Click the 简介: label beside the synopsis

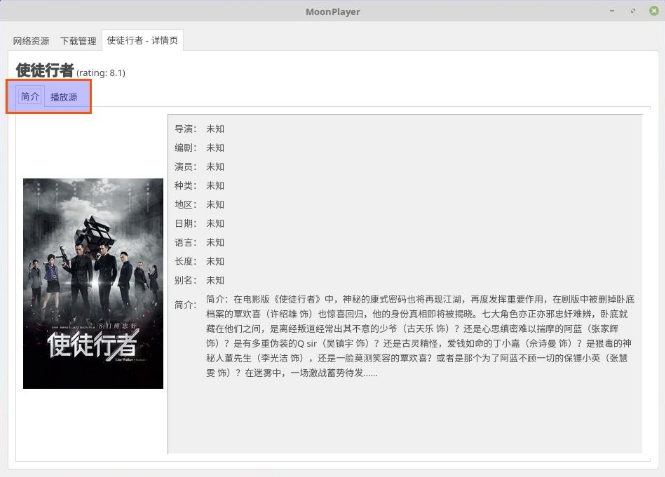185,304
